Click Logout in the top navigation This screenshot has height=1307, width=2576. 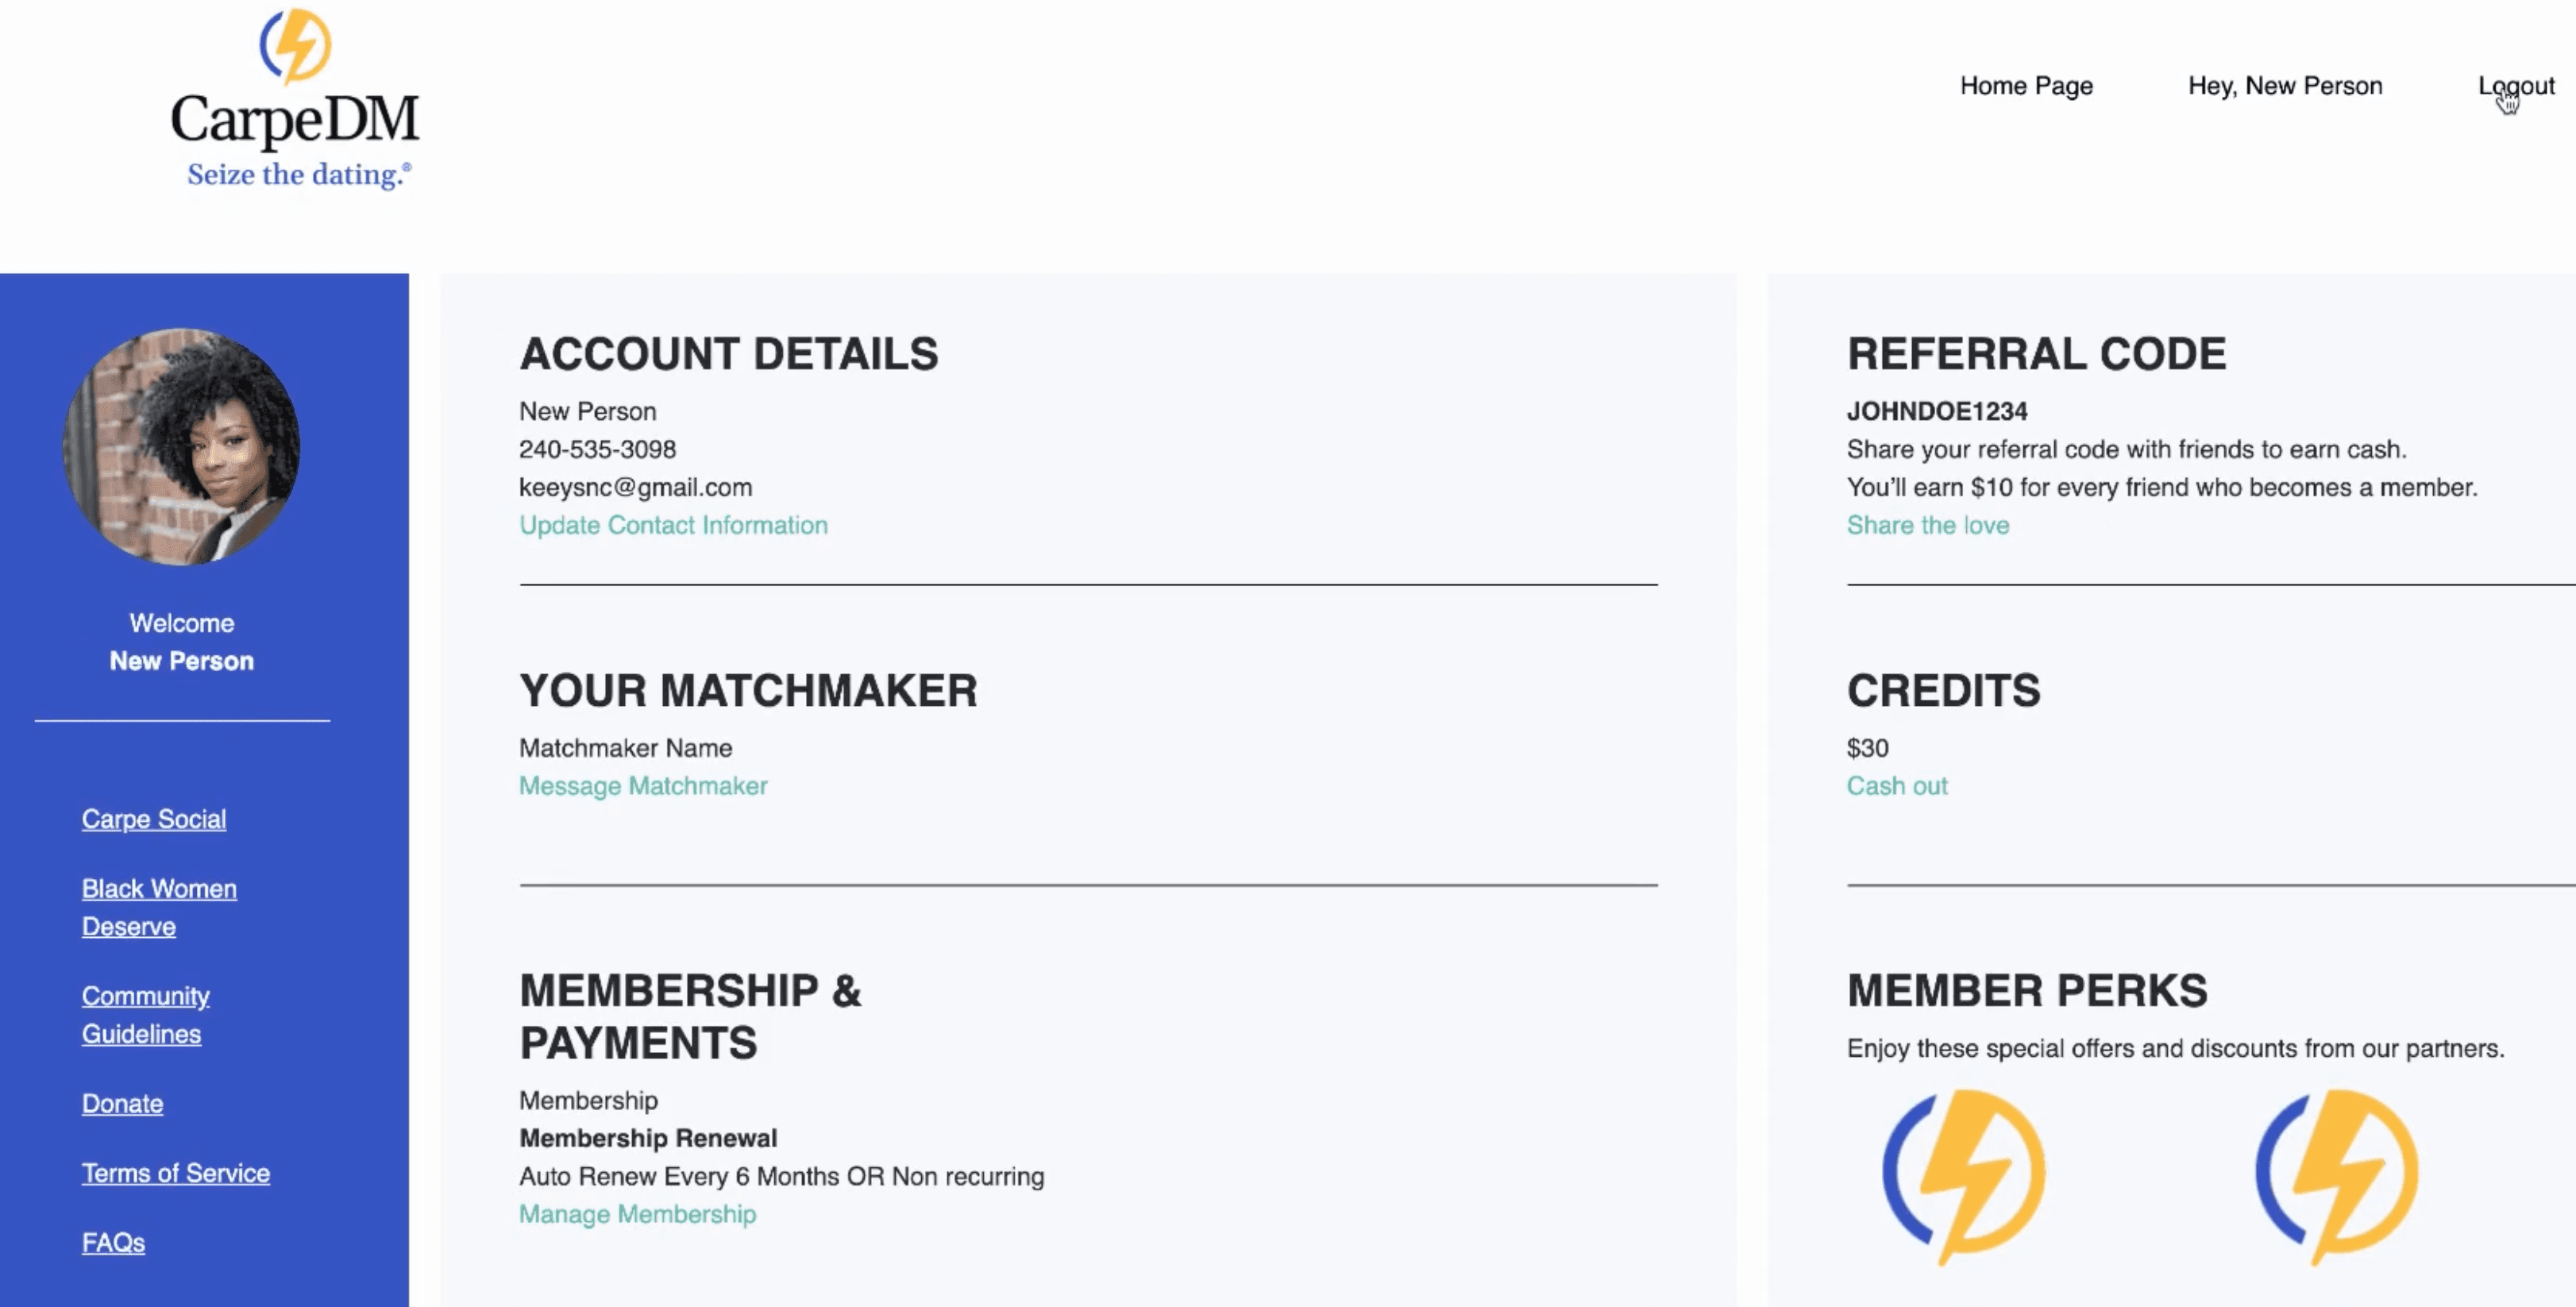[x=2515, y=86]
